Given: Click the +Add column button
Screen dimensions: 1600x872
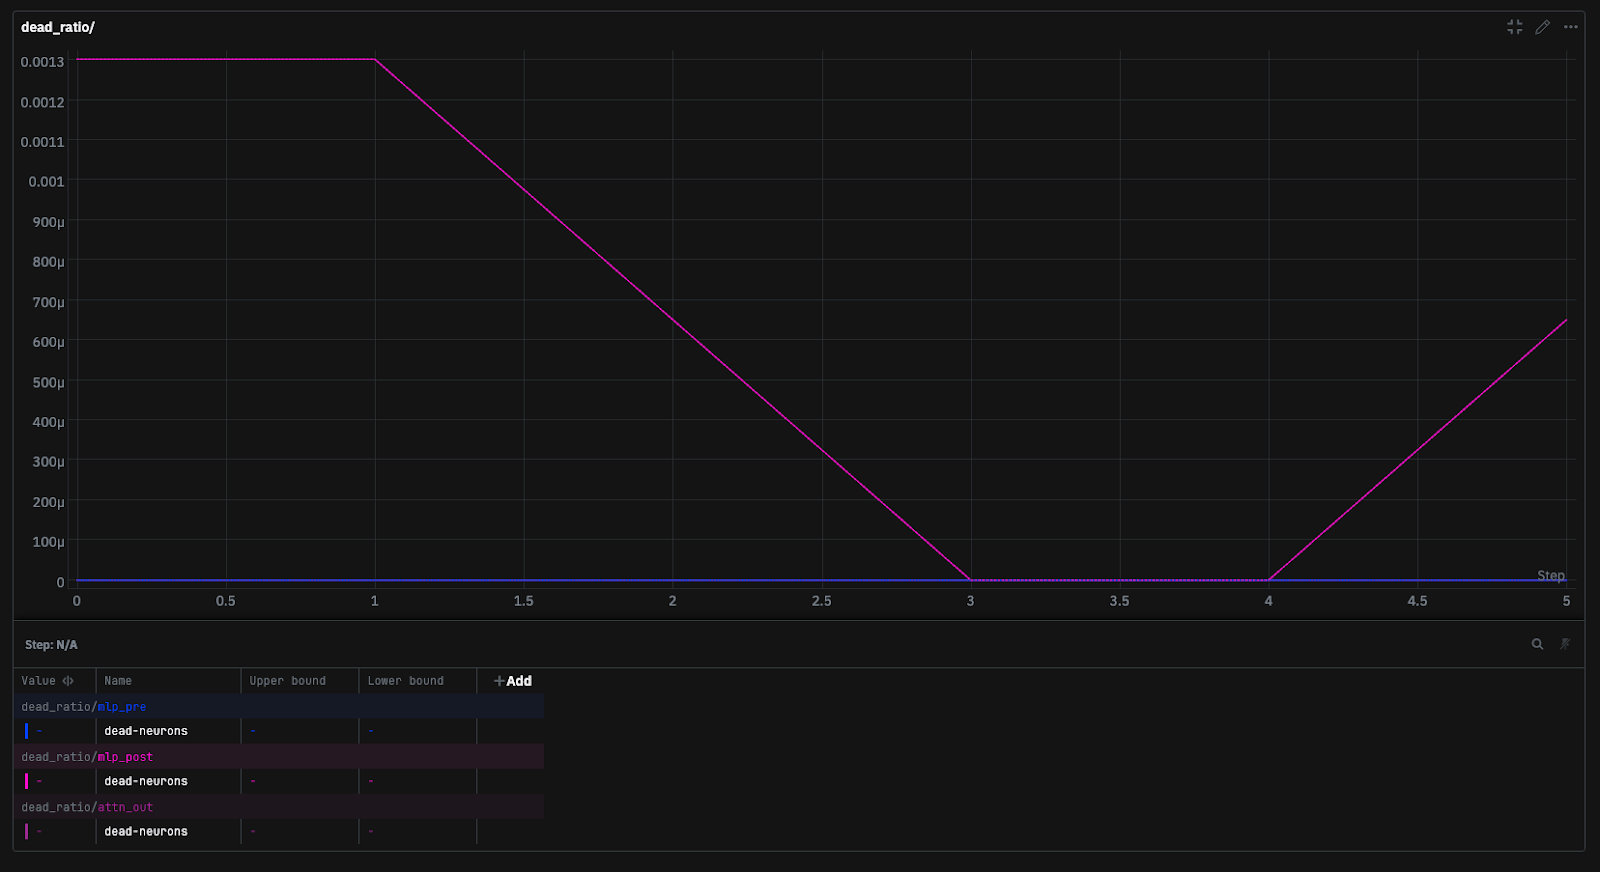Looking at the screenshot, I should 512,681.
